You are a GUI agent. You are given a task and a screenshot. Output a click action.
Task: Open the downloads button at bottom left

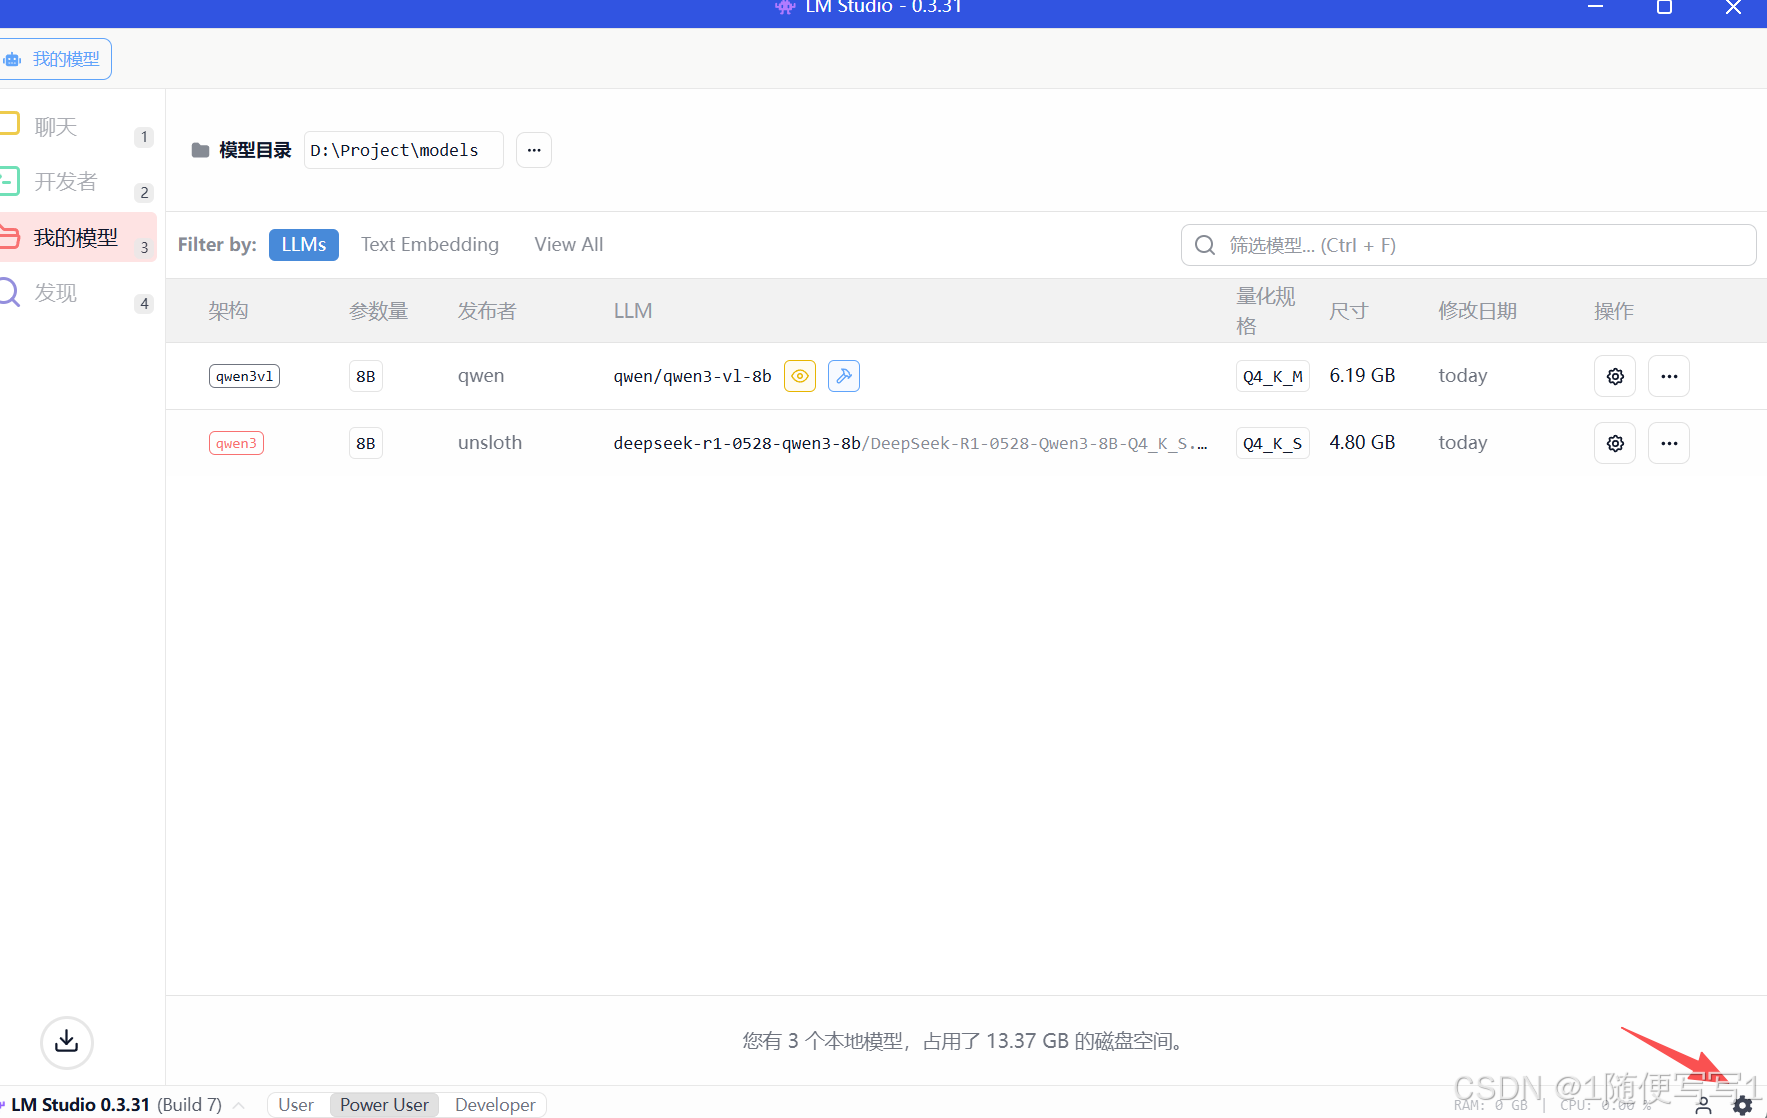[x=67, y=1042]
